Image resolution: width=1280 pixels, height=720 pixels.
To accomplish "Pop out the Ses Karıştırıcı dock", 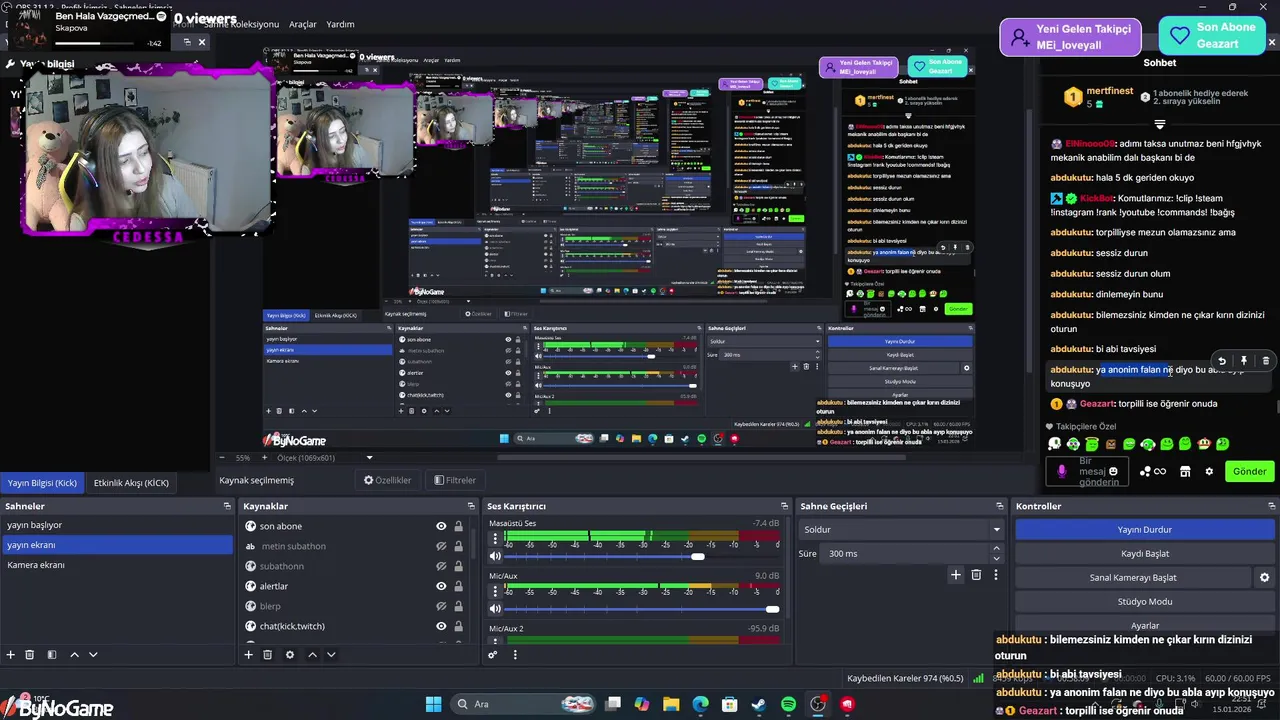I will 785,506.
